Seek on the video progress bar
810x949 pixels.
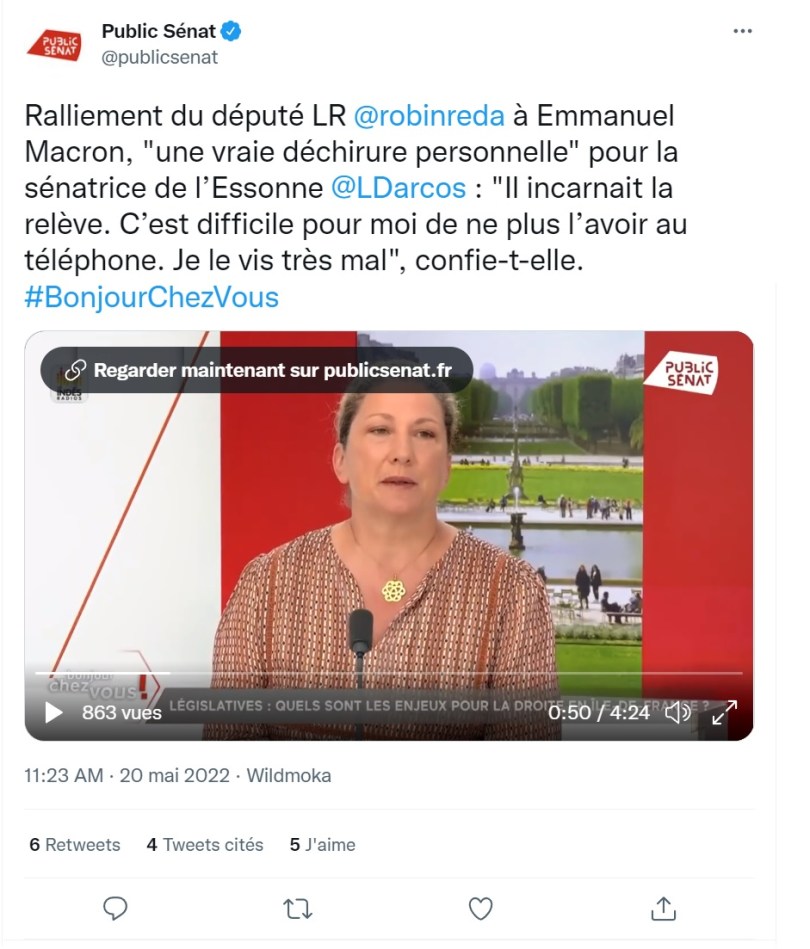(x=389, y=673)
